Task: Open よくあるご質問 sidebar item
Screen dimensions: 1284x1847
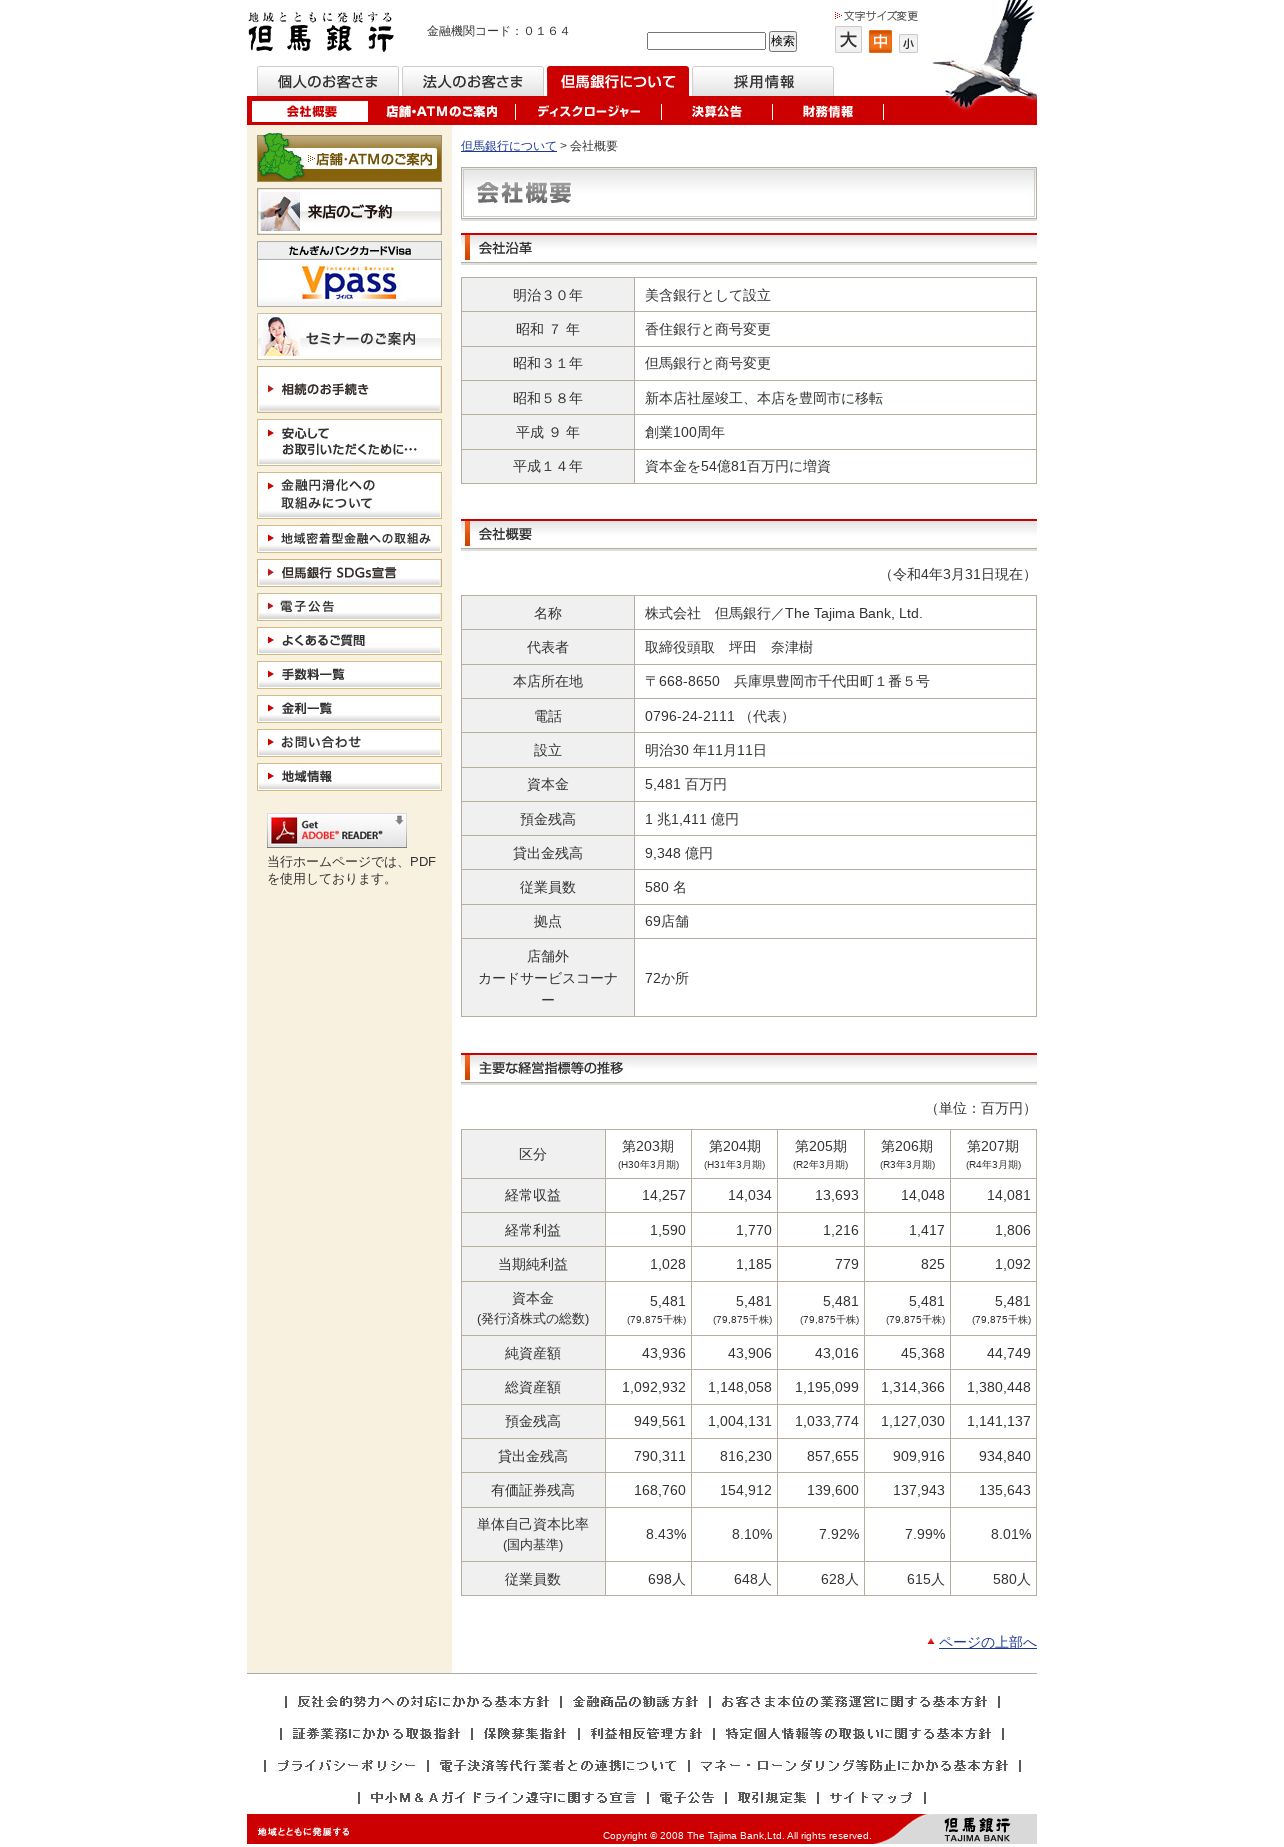Action: 349,641
